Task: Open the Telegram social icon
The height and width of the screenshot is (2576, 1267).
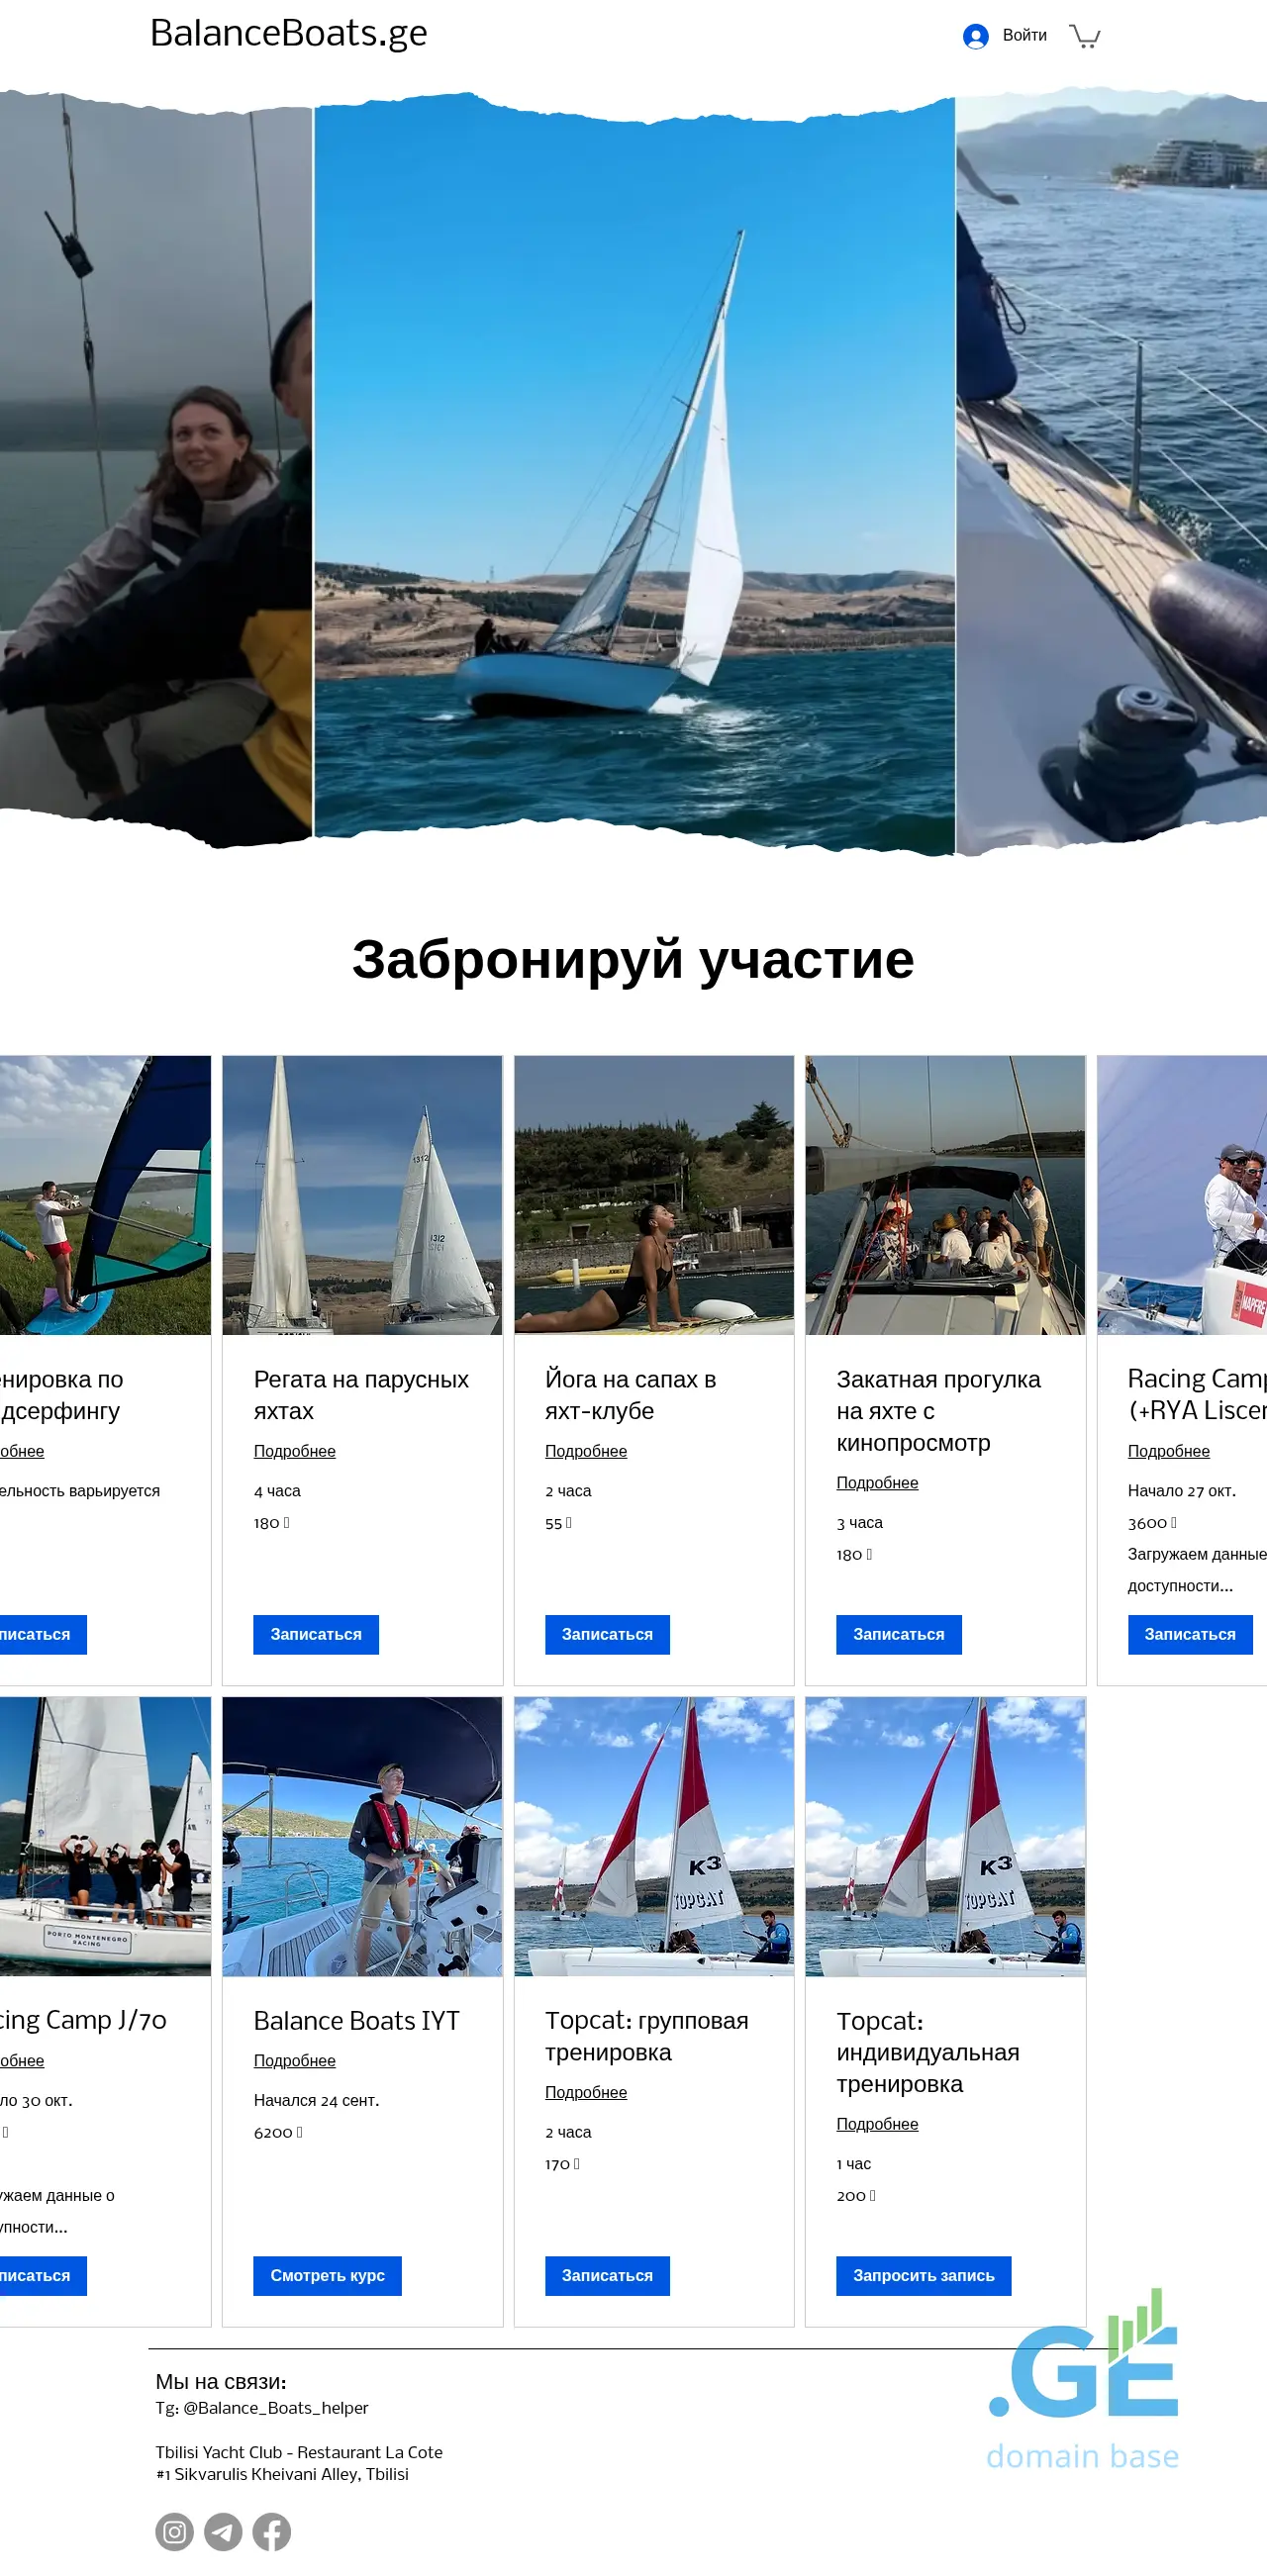Action: point(223,2531)
